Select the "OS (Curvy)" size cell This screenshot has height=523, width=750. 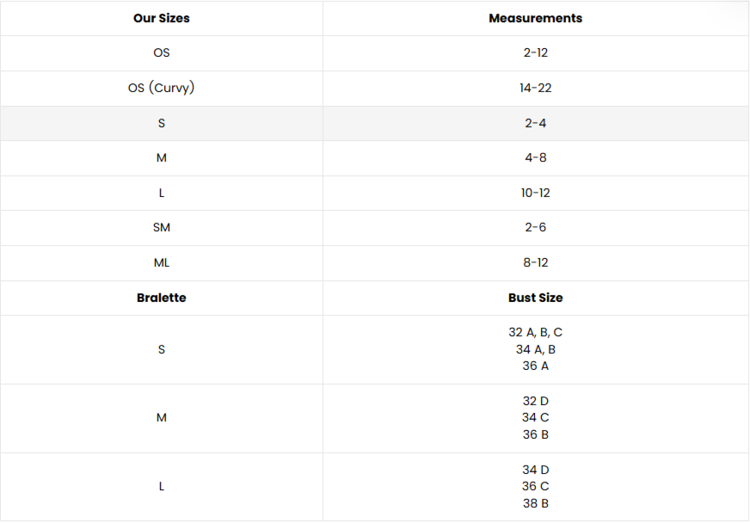point(161,88)
